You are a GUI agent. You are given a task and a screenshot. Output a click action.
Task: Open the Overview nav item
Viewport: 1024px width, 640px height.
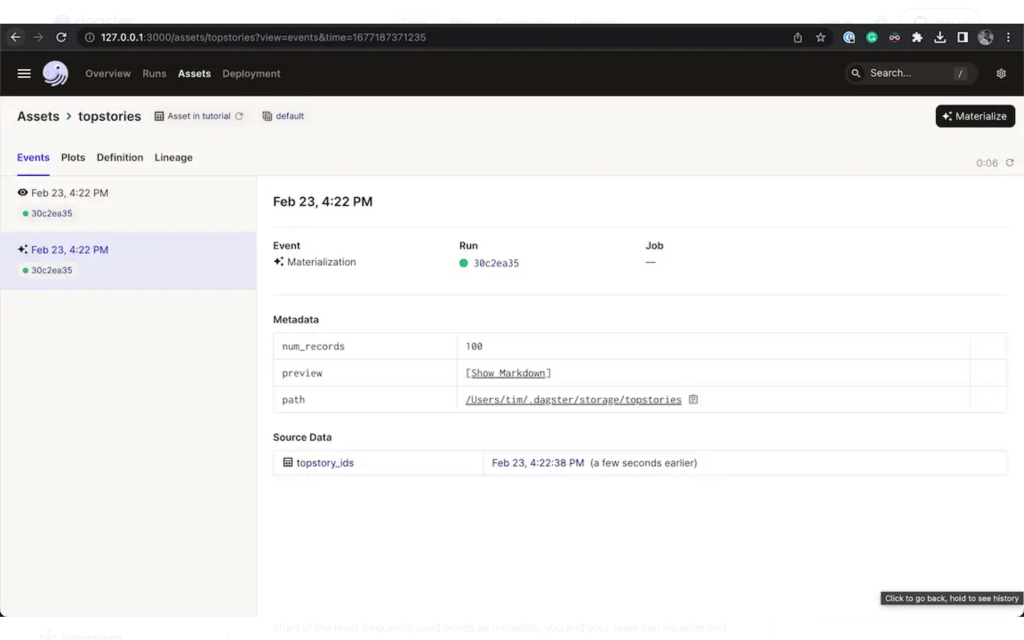(108, 73)
